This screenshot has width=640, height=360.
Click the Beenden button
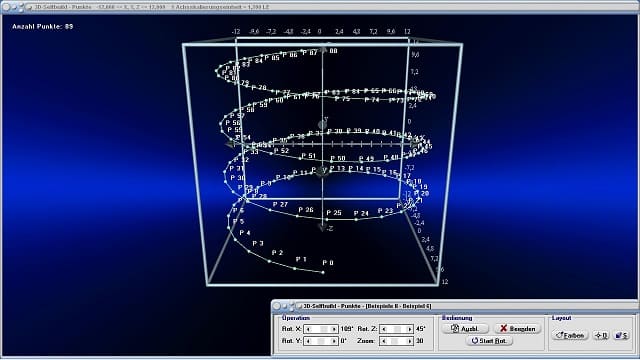[x=518, y=329]
